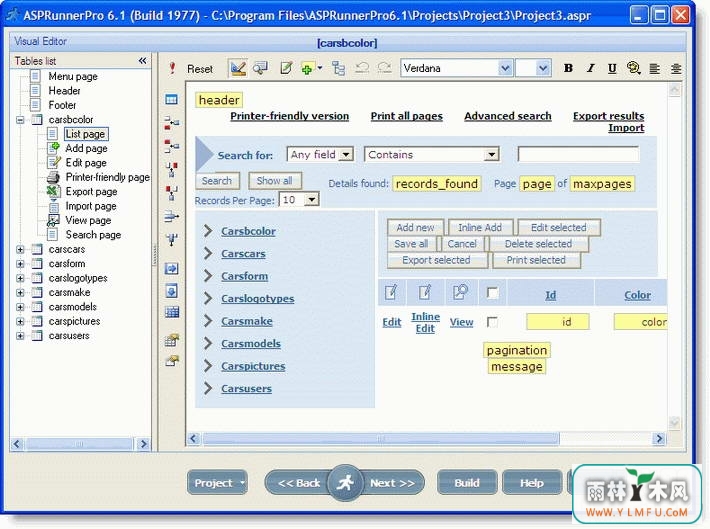710x529 pixels.
Task: Expand the carslogotypes tree node
Action: coord(20,279)
